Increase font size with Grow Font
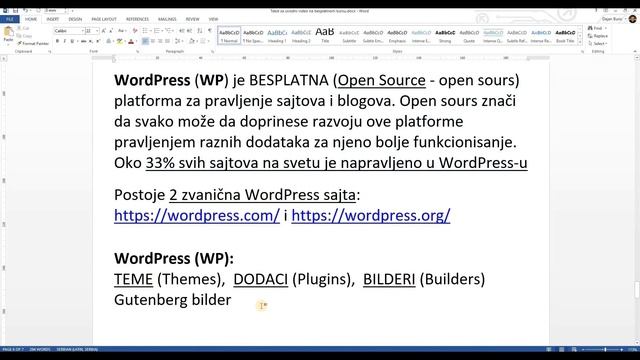Image resolution: width=640 pixels, height=360 pixels. pyautogui.click(x=104, y=31)
